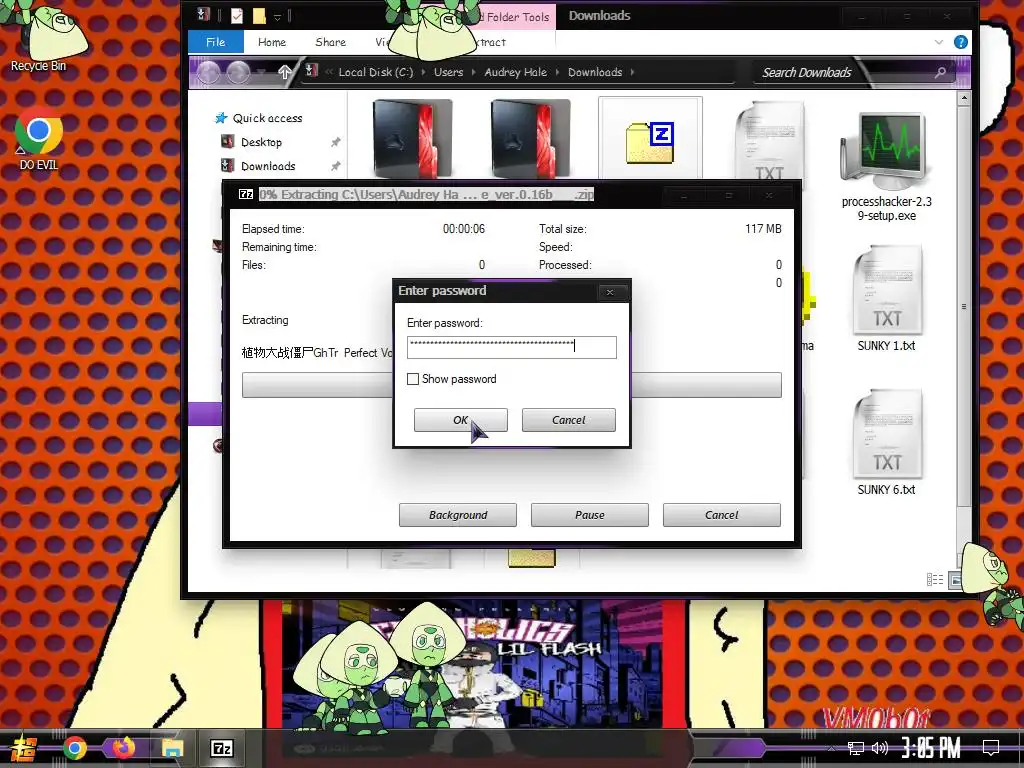
Task: Open the volume control in system tray
Action: [880, 748]
